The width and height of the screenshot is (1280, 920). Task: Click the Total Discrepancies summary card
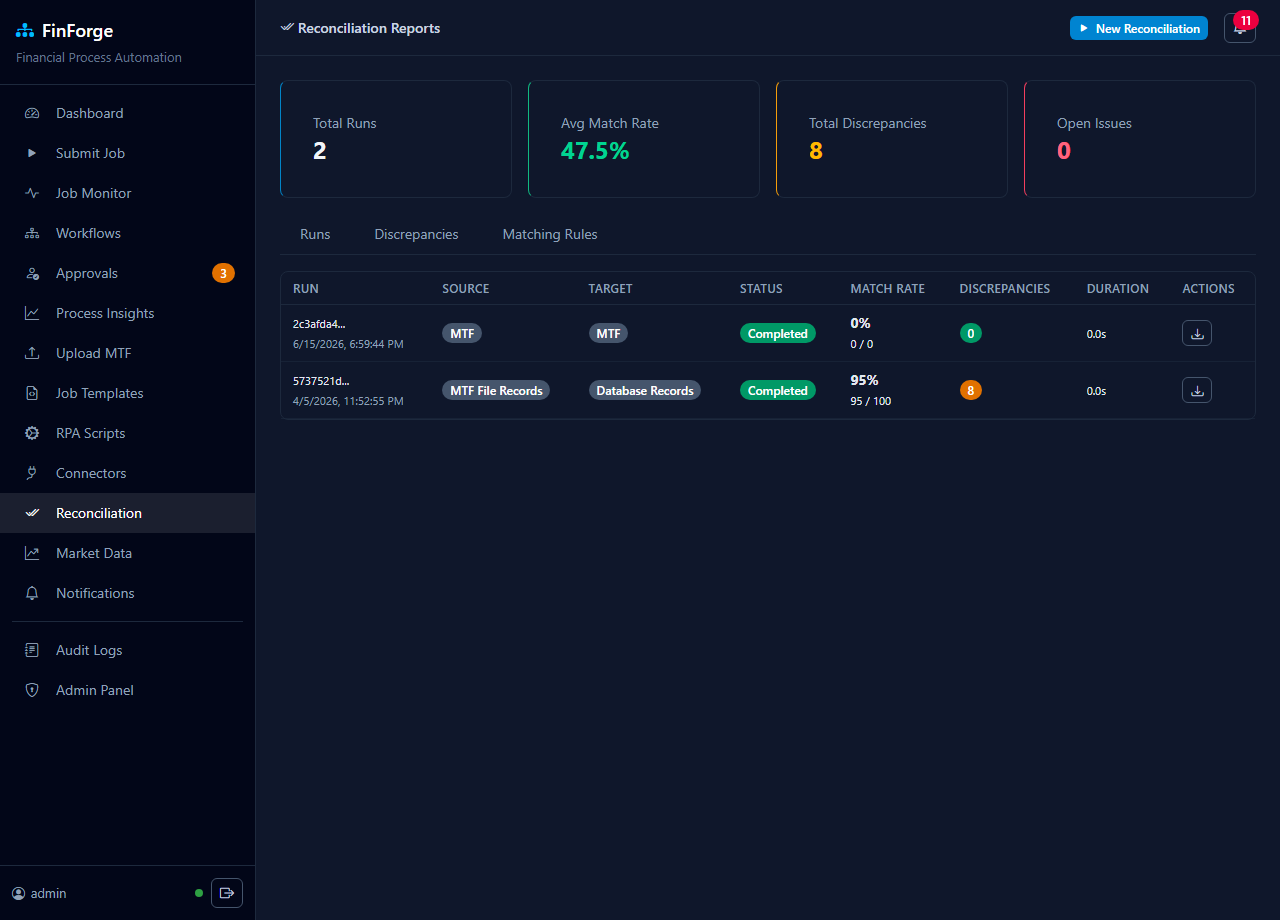click(x=892, y=139)
